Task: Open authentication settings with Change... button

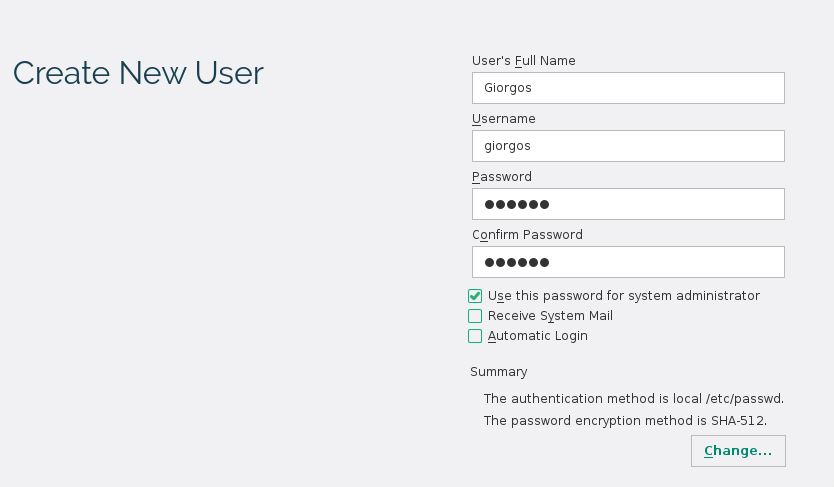Action: coord(738,451)
